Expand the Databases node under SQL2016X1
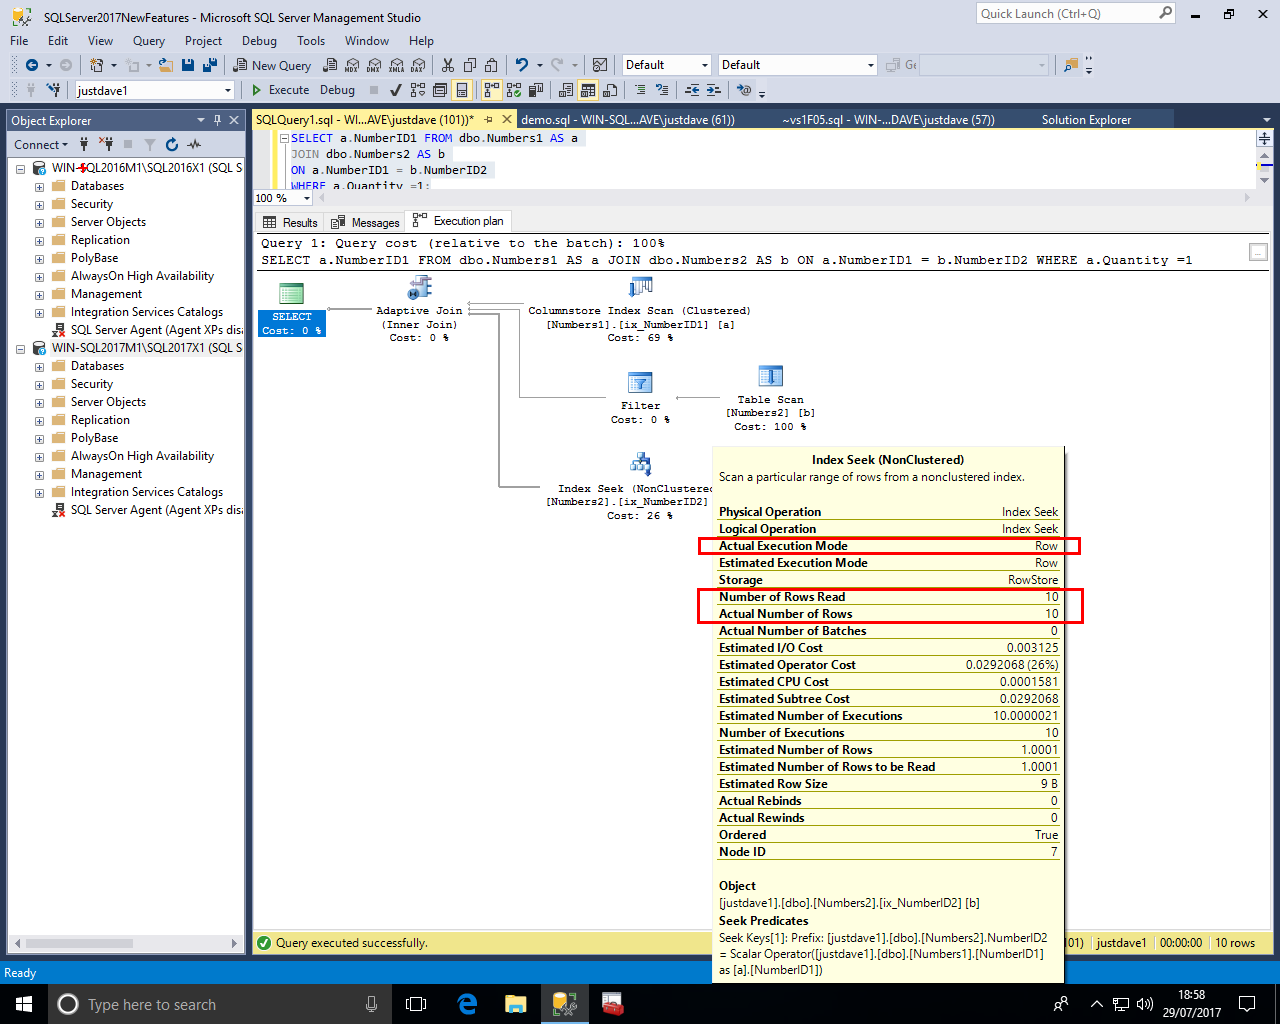This screenshot has height=1024, width=1280. tap(39, 187)
